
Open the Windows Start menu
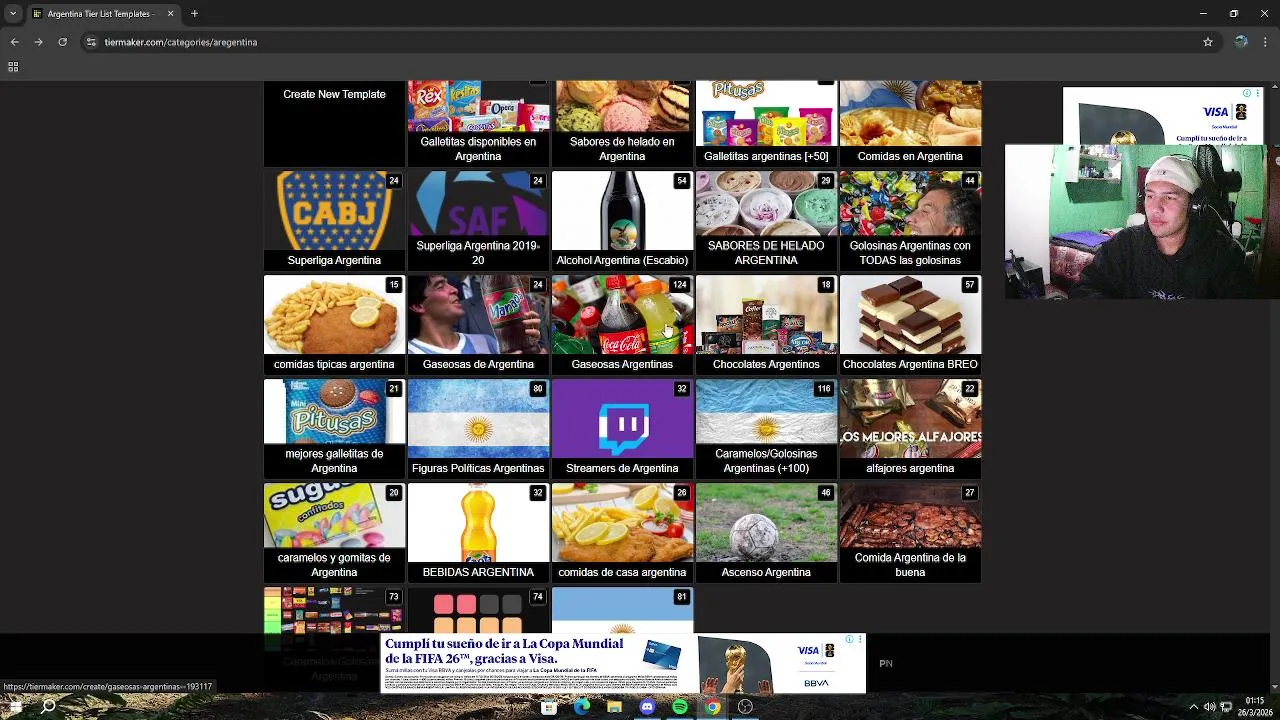coord(14,706)
